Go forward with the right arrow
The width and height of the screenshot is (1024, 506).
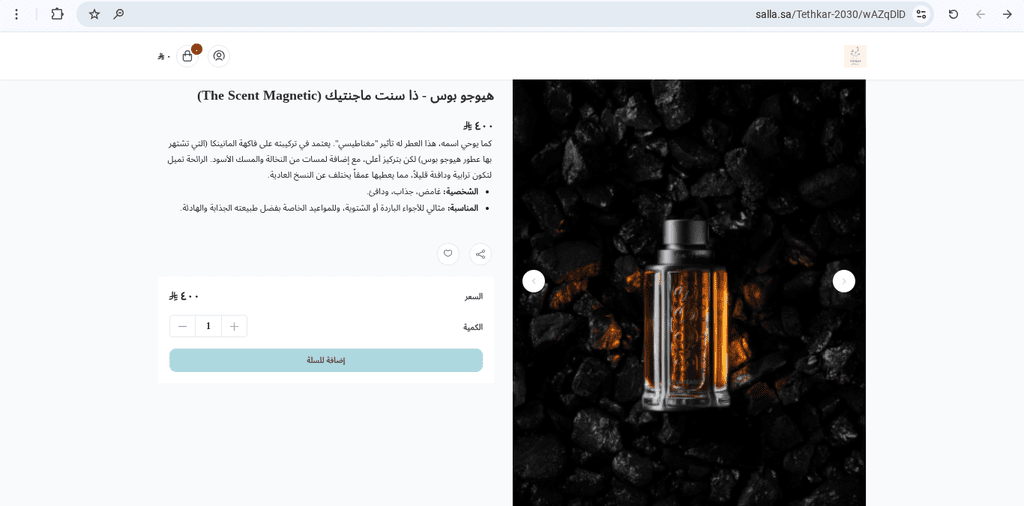click(1007, 14)
